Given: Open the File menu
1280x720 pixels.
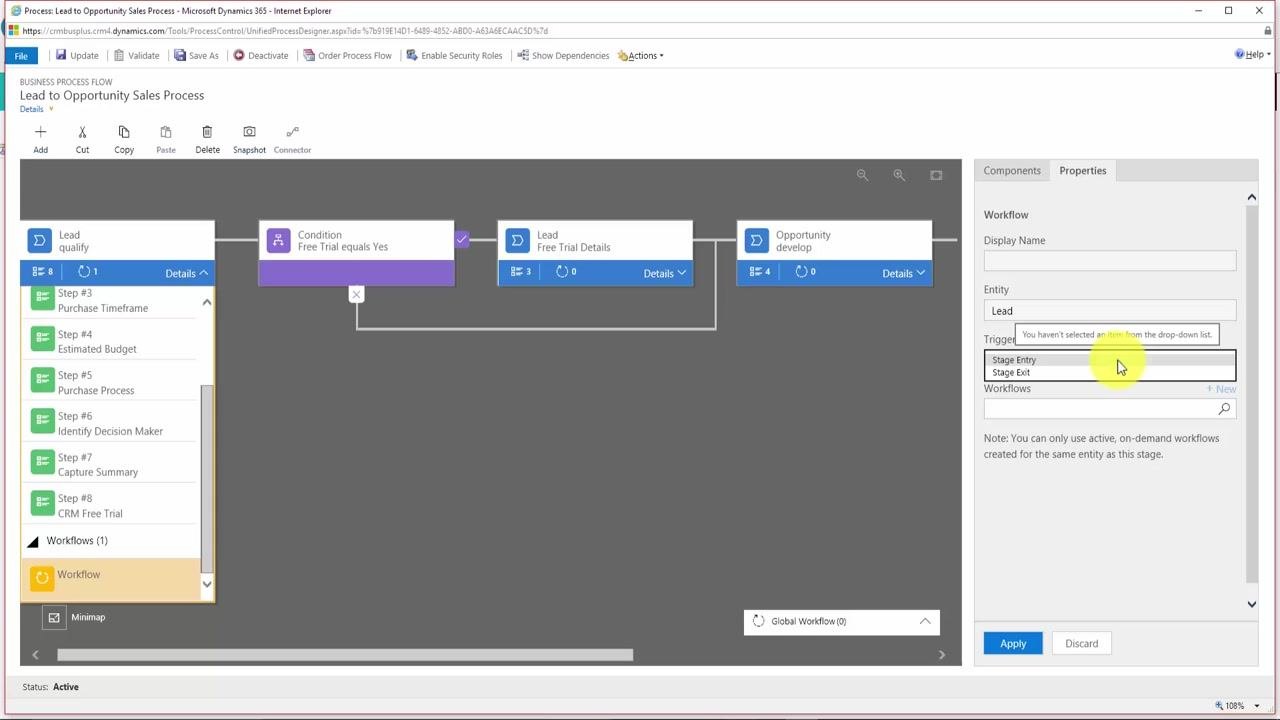Looking at the screenshot, I should 21,56.
